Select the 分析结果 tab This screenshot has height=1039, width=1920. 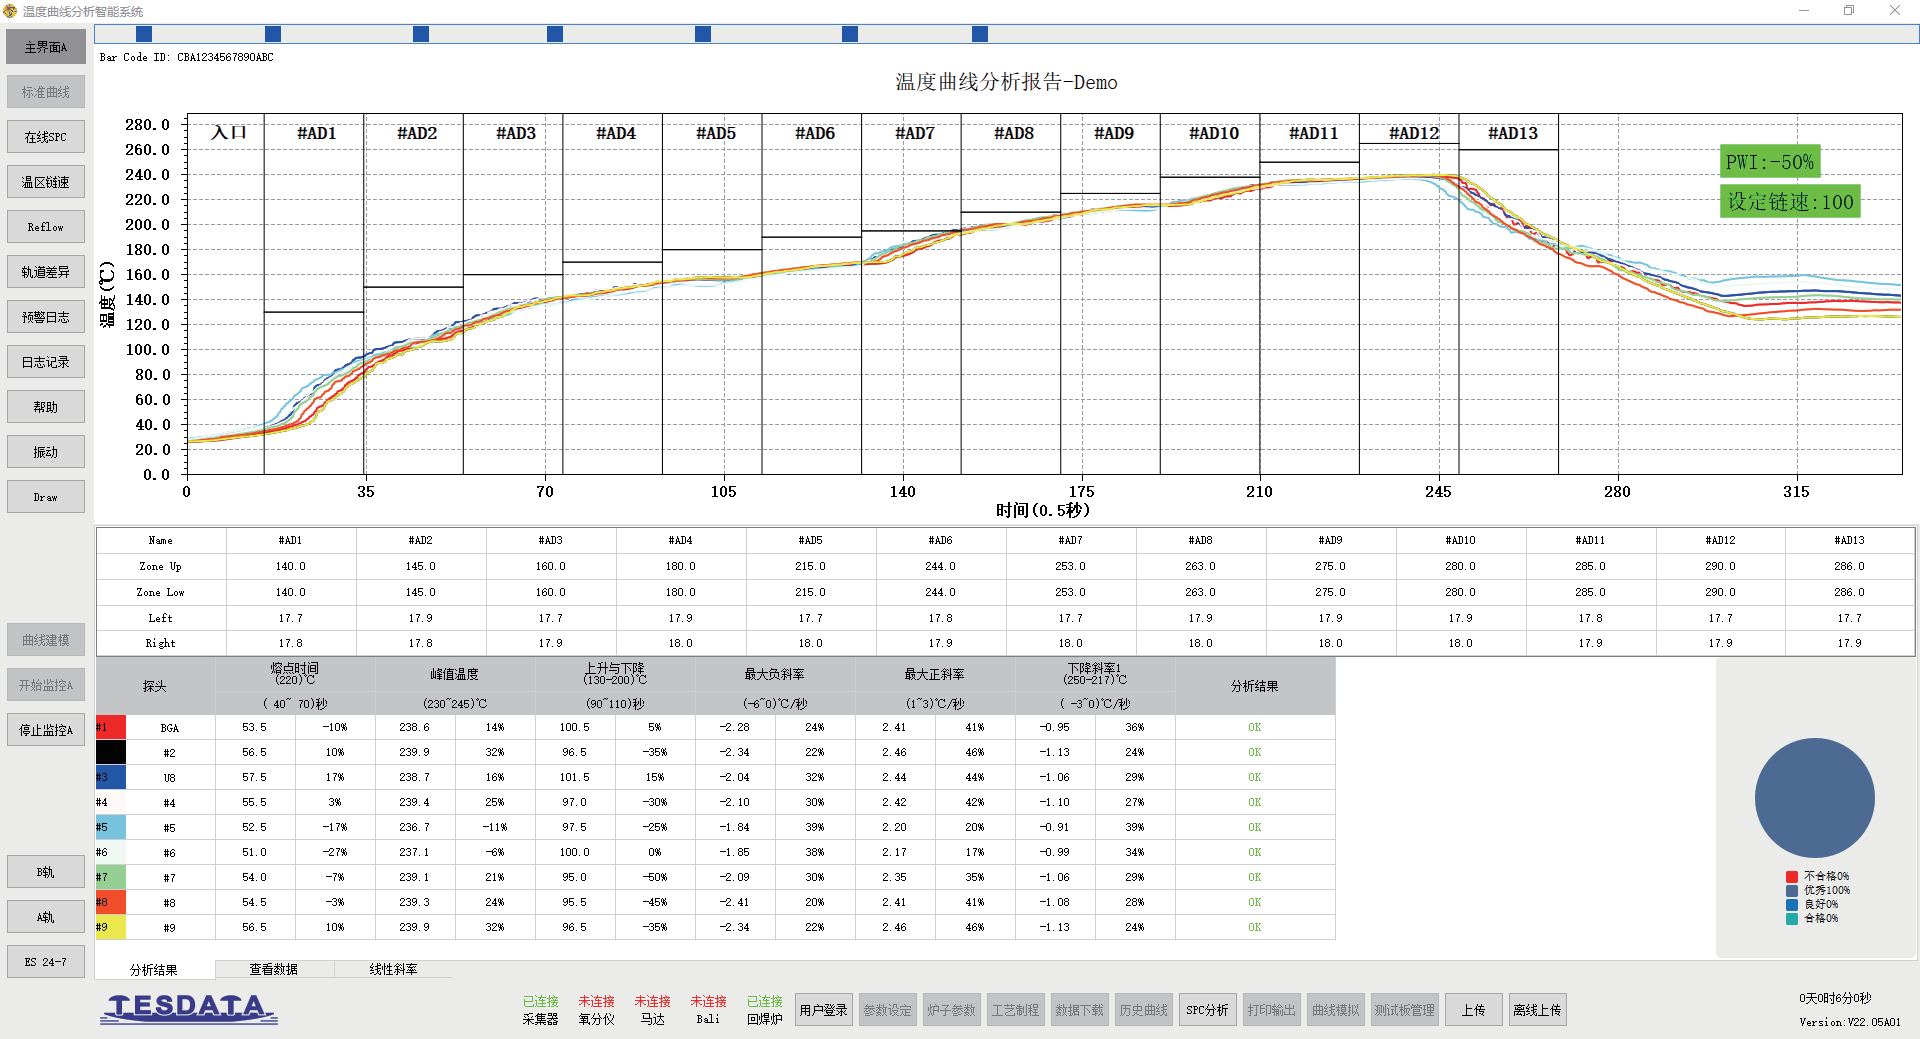[x=154, y=970]
